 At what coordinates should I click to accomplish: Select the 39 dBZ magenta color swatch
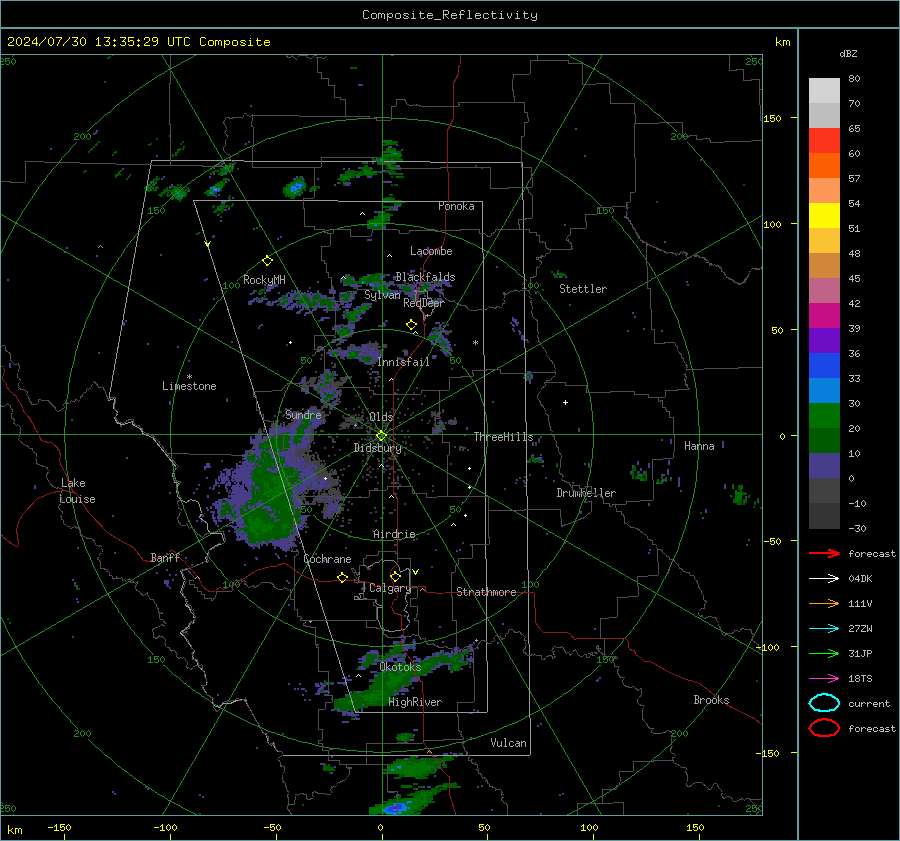(824, 315)
